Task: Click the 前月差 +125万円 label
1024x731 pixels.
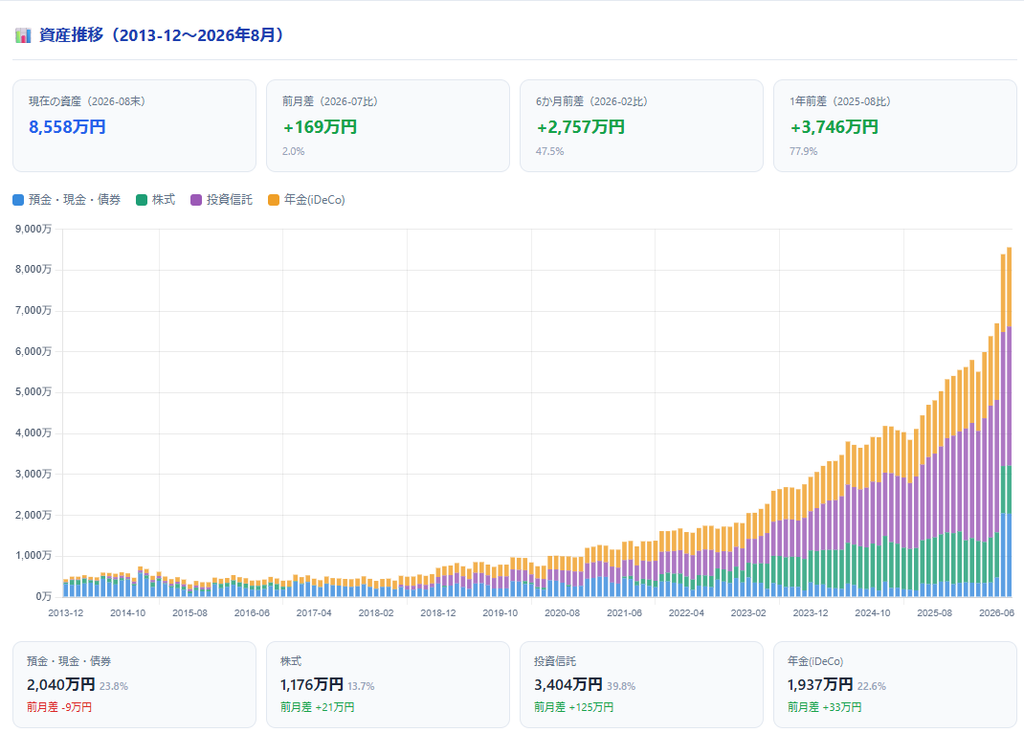Action: click(574, 707)
